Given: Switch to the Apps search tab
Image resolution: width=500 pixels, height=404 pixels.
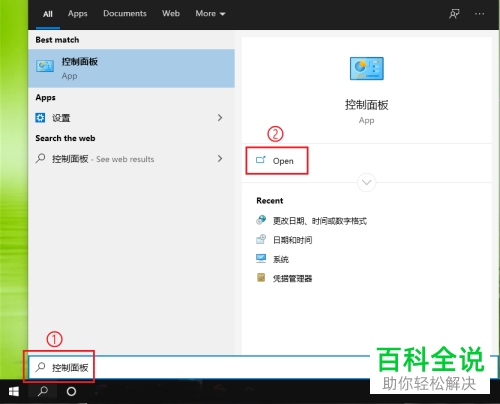Looking at the screenshot, I should coord(78,14).
